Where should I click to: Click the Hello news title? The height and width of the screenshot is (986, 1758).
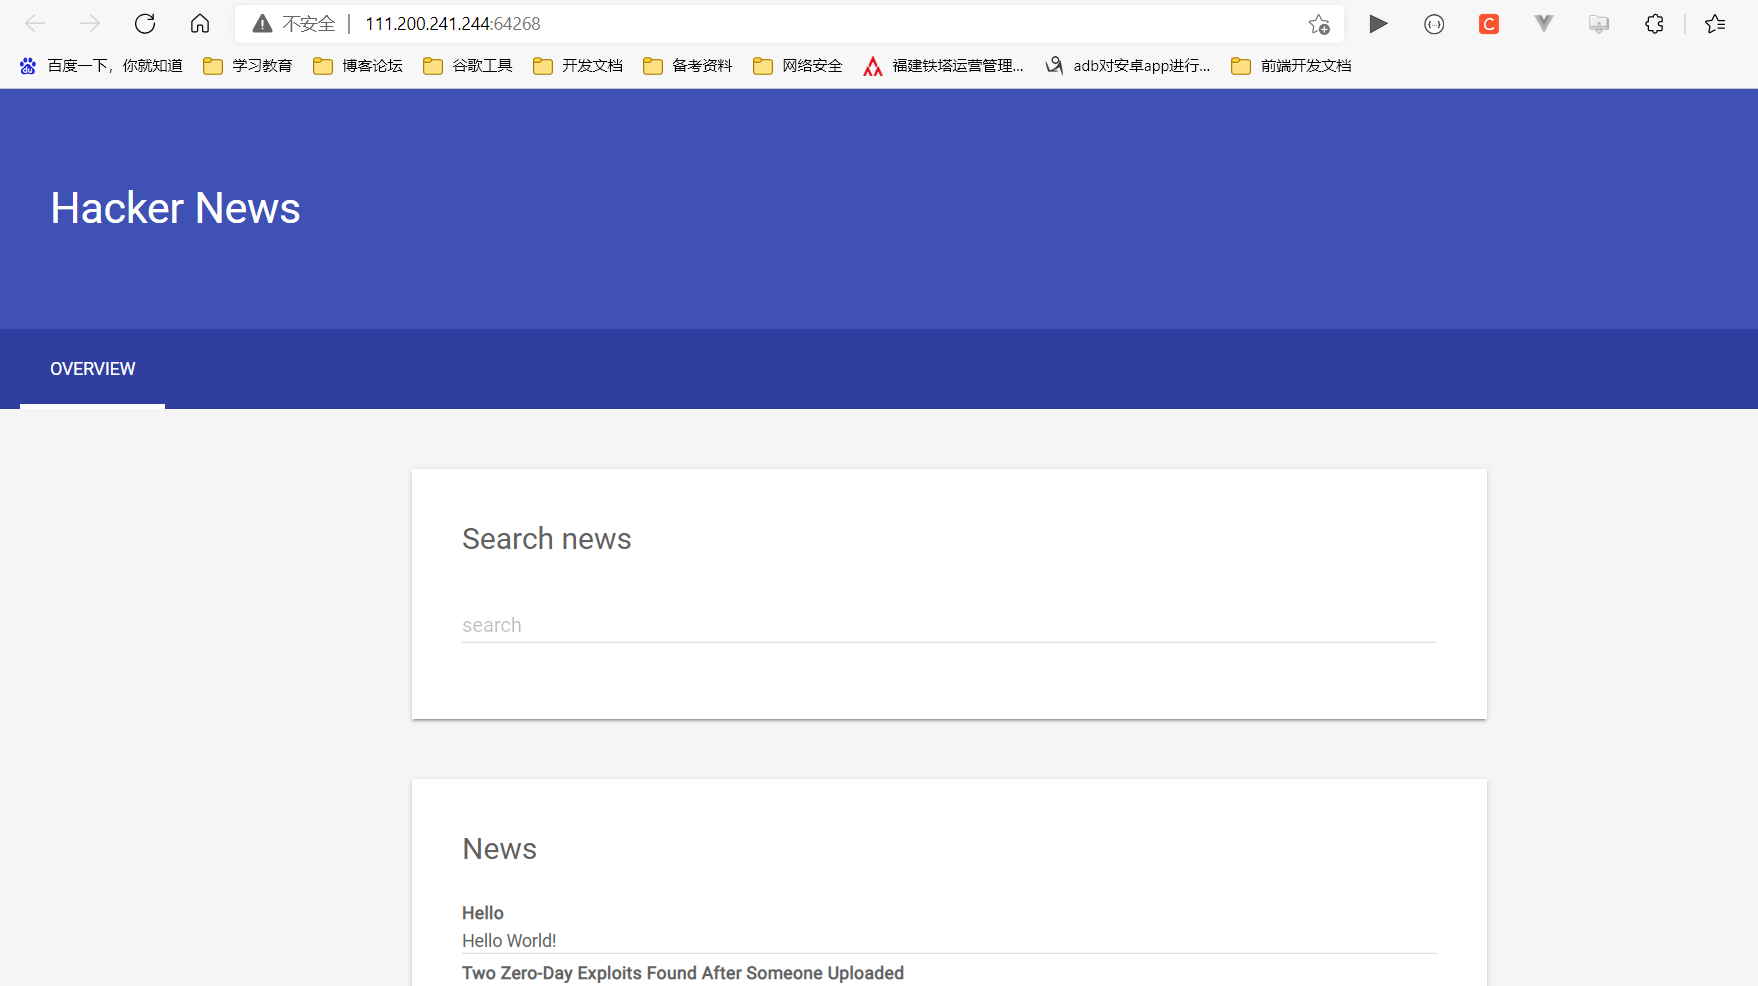(x=483, y=913)
